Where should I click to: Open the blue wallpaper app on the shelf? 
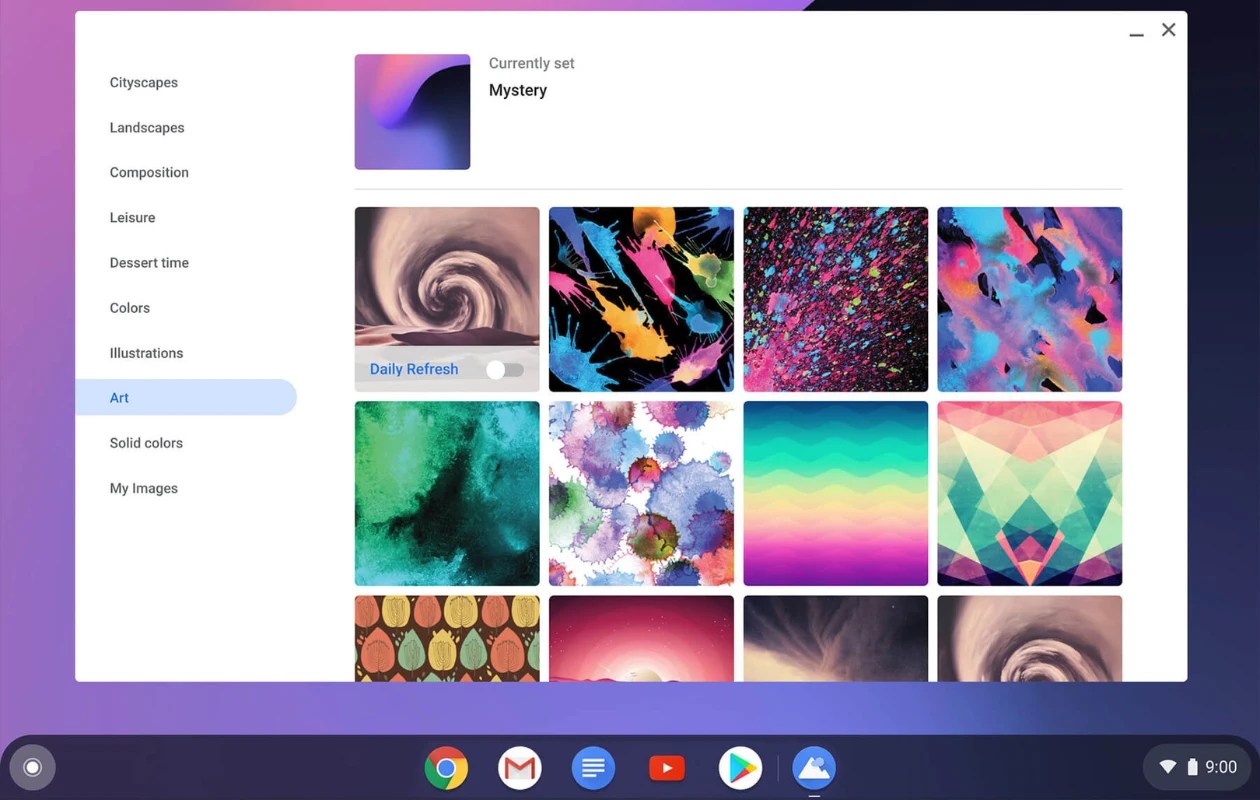(x=813, y=767)
